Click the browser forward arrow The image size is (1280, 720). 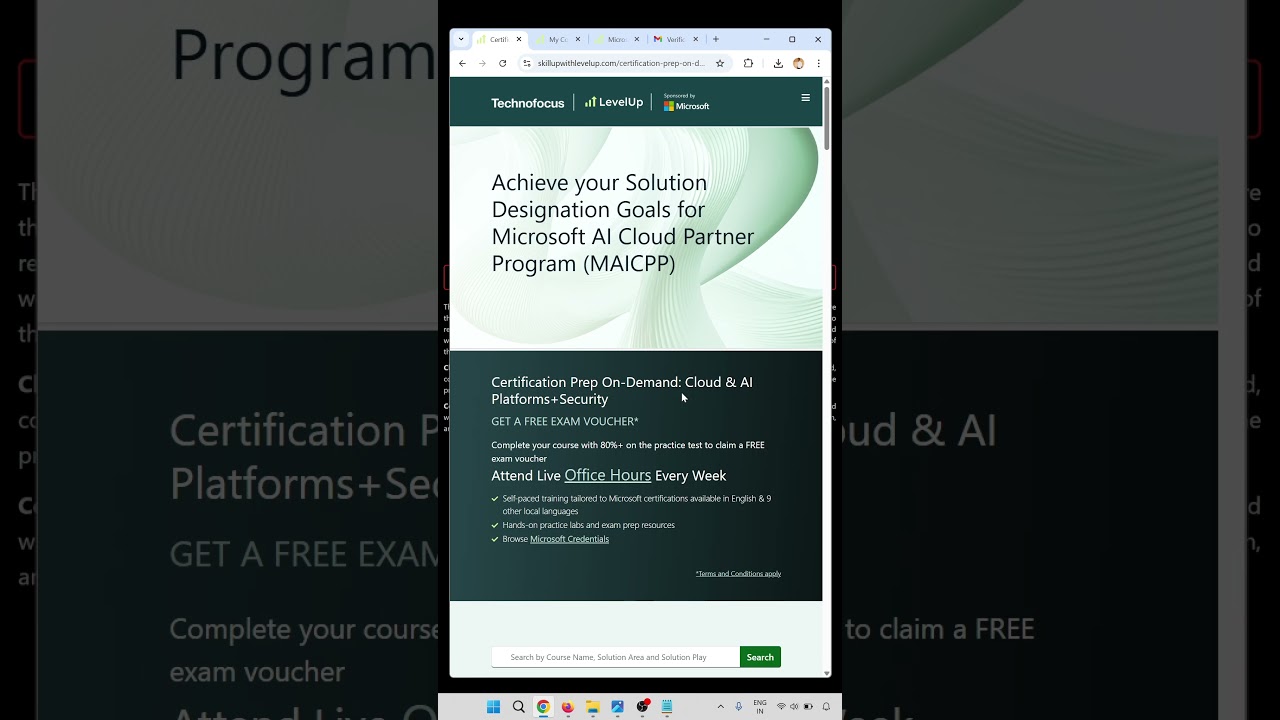pyautogui.click(x=482, y=63)
